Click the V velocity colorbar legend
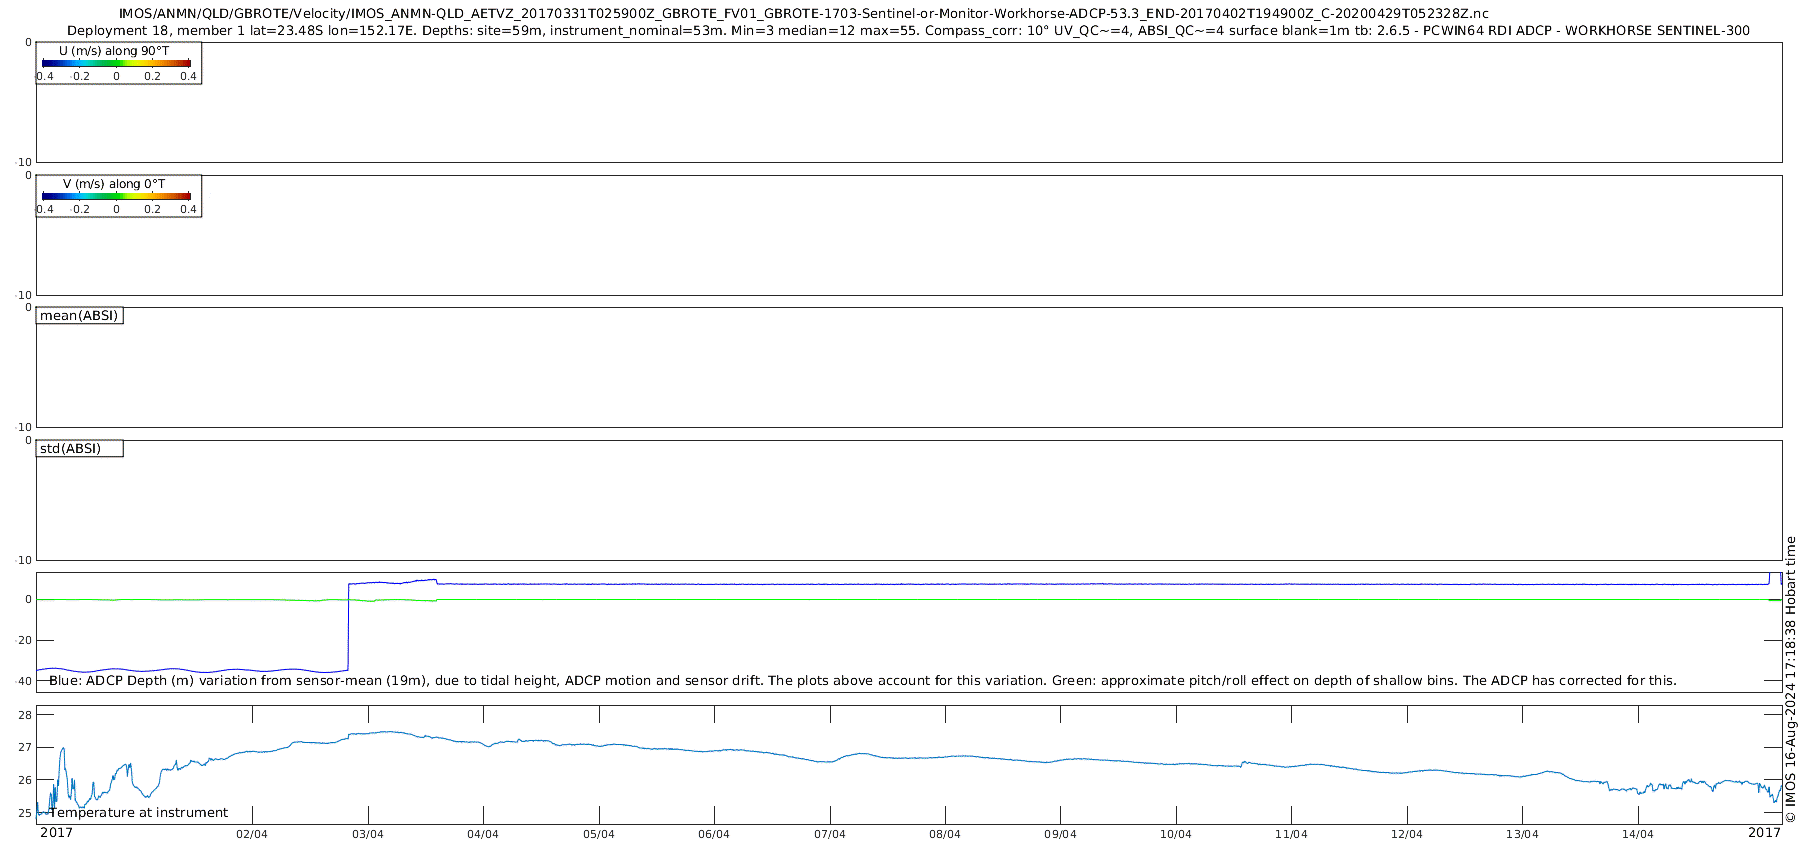Image resolution: width=1800 pixels, height=850 pixels. pos(118,196)
